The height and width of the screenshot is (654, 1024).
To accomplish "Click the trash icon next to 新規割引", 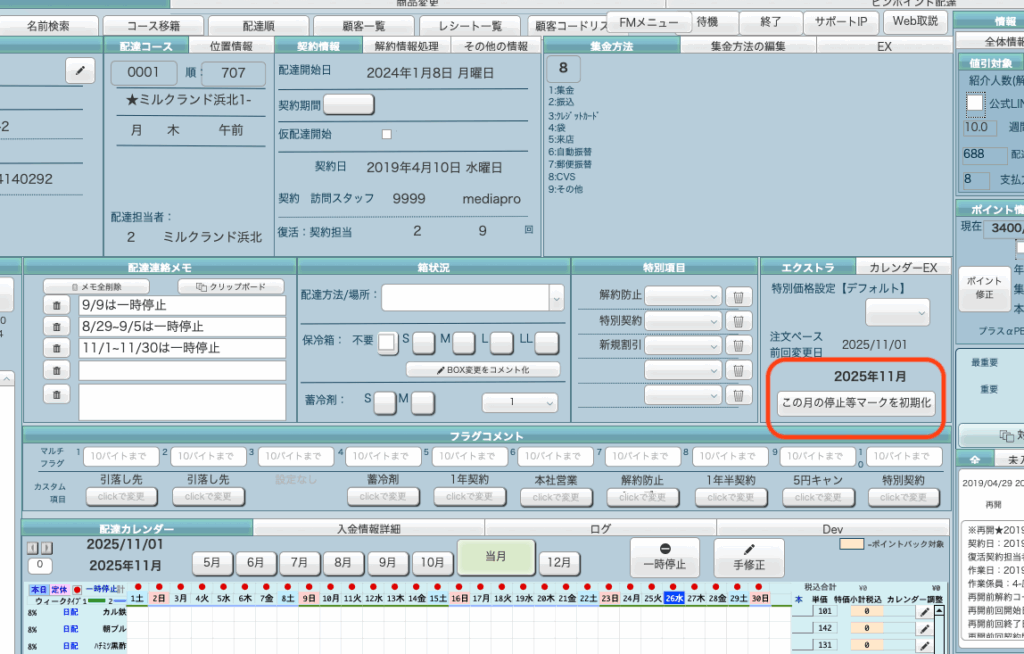I will coord(737,345).
